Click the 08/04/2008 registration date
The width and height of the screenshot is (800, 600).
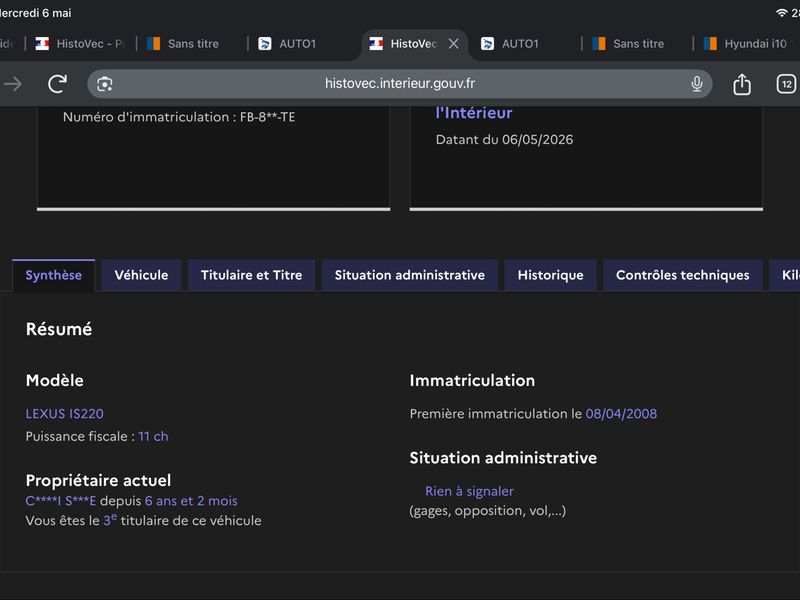tap(621, 414)
